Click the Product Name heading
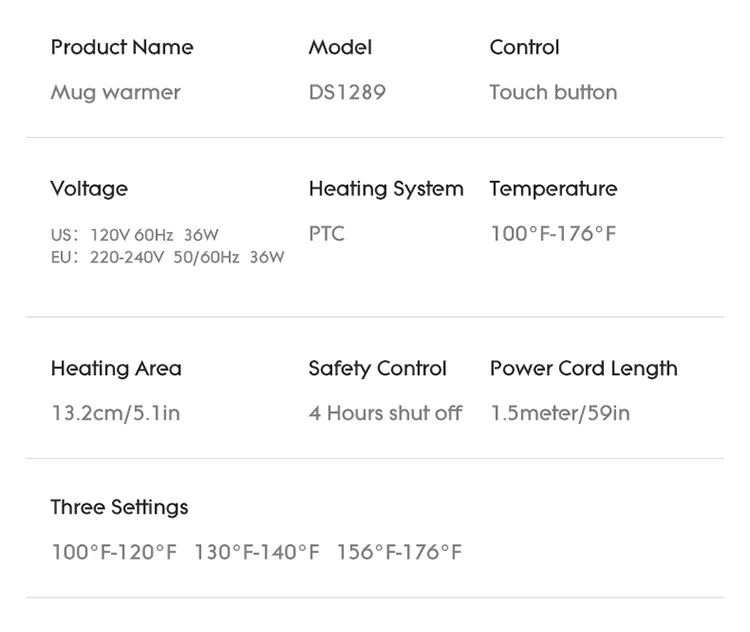This screenshot has width=750, height=632. (122, 47)
